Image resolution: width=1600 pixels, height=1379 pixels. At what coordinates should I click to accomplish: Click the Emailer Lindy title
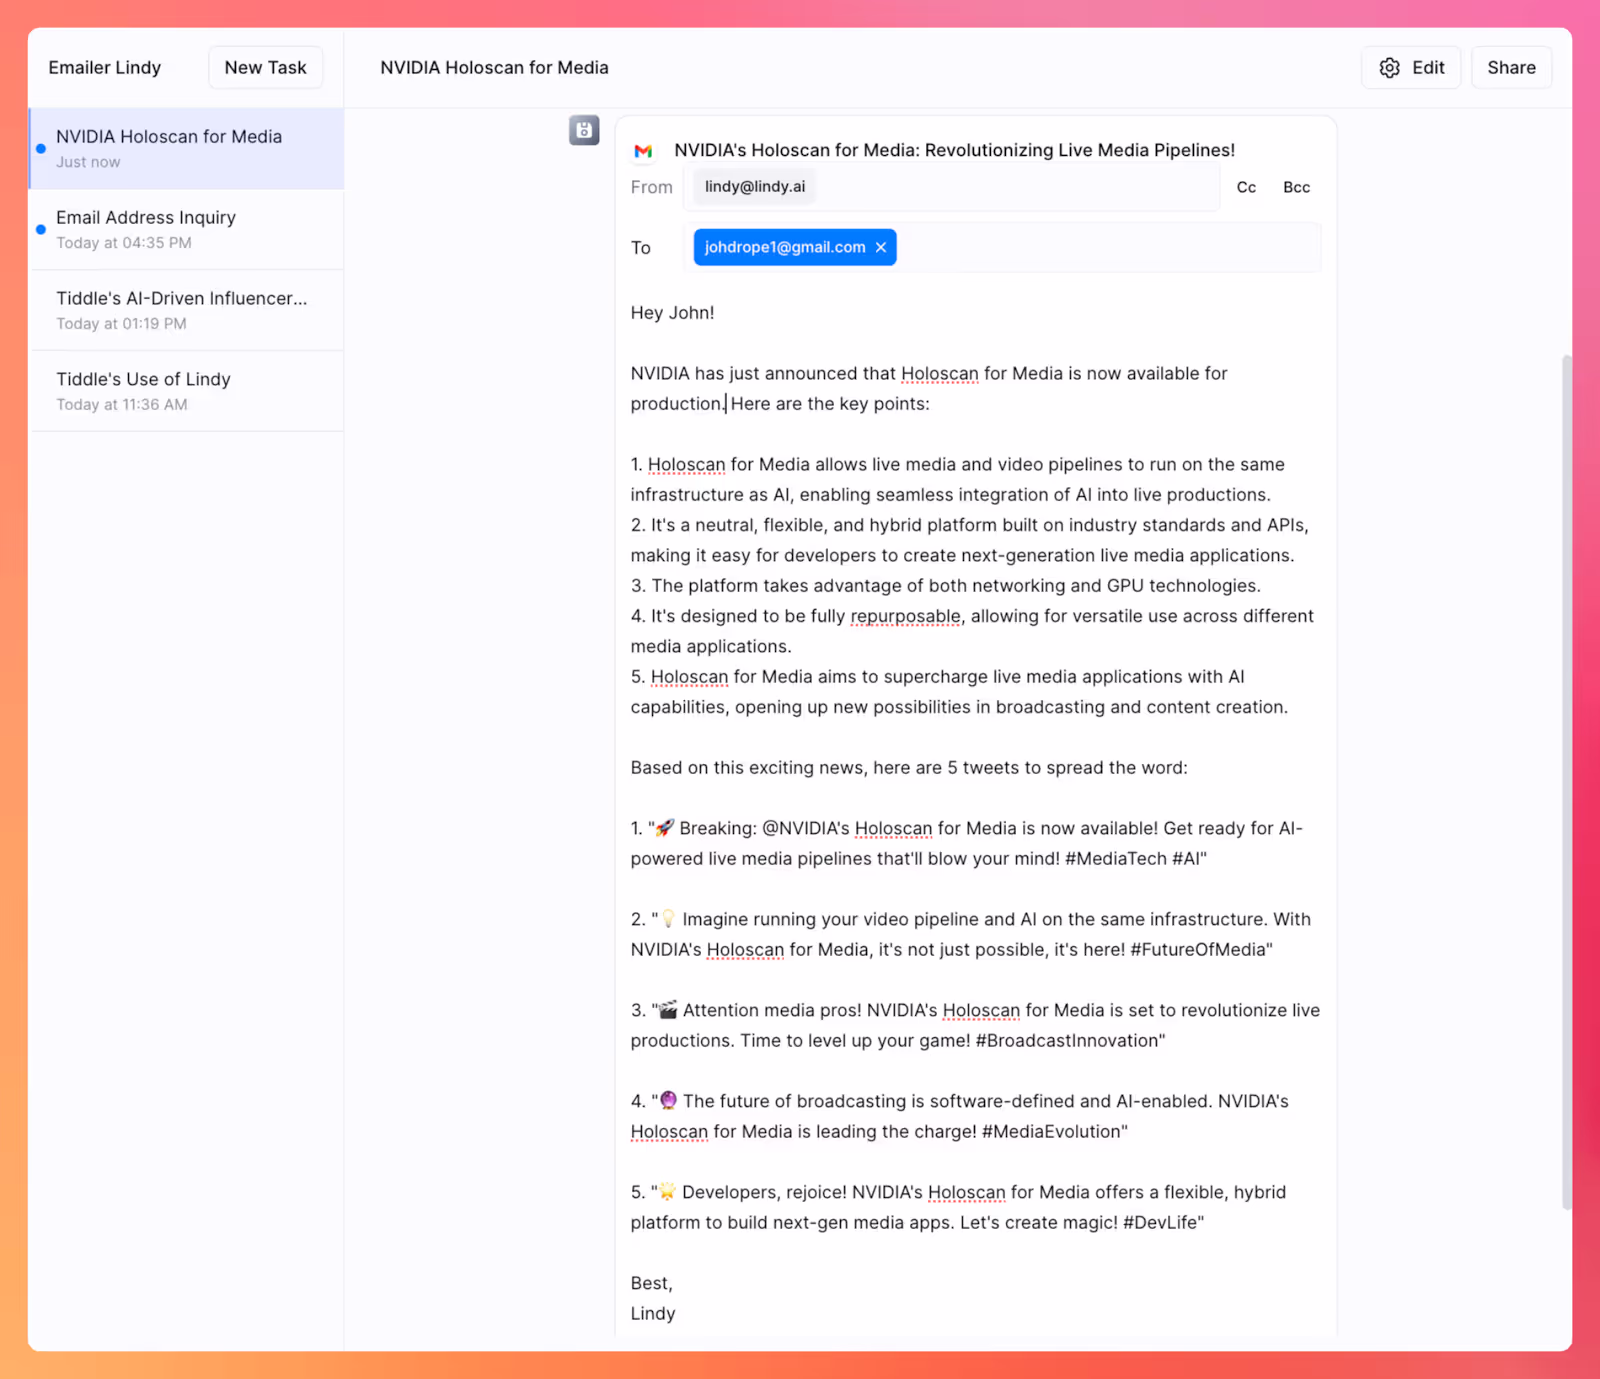tap(104, 68)
